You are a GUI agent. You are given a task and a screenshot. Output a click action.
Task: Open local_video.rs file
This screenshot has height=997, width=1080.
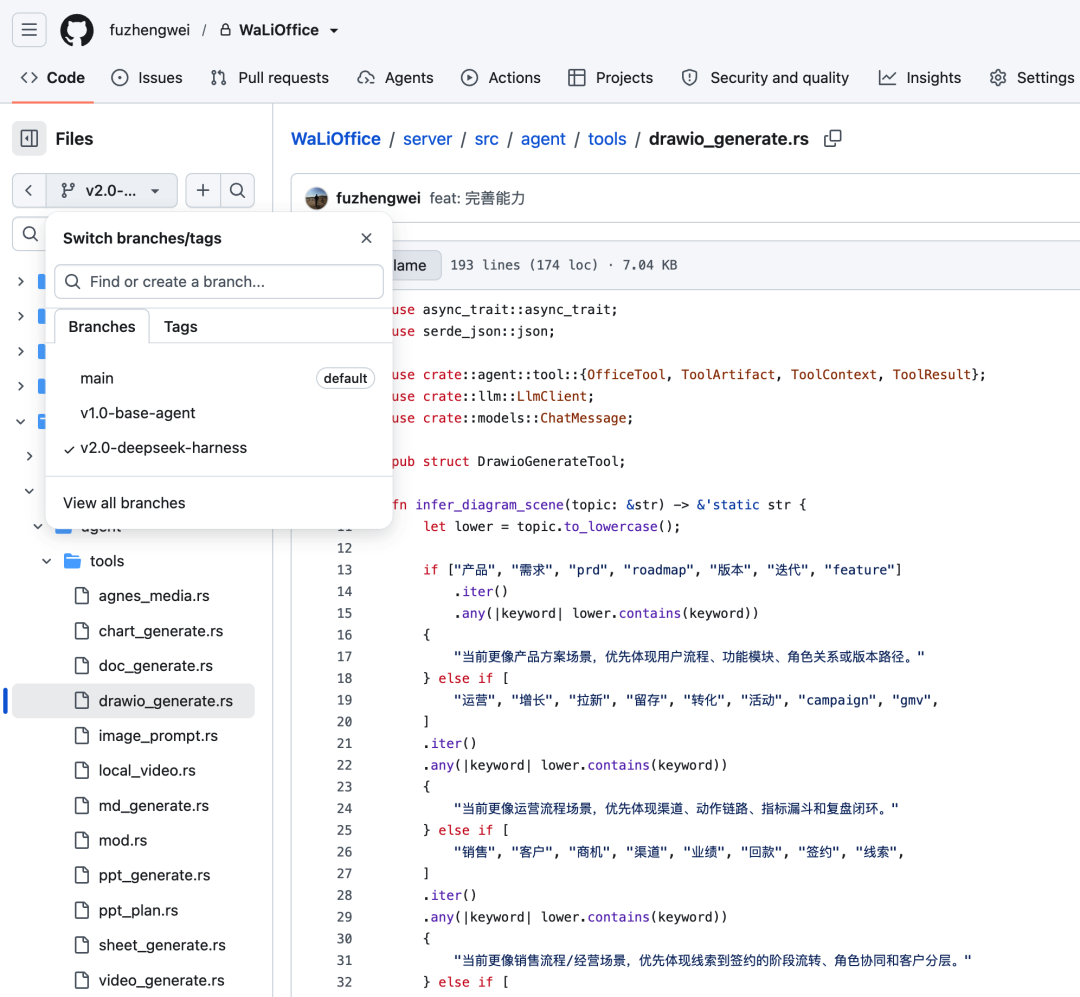point(147,770)
